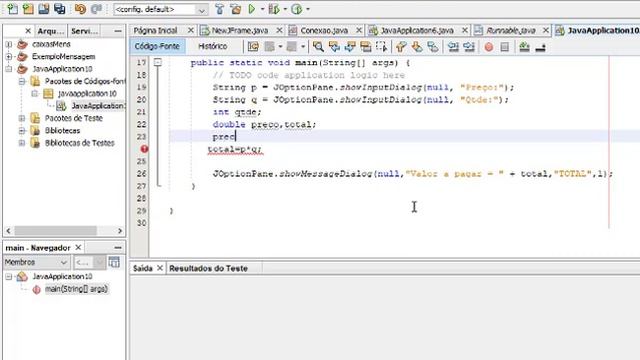Expand Bibliotecas node
640x360 pixels.
click(22, 131)
